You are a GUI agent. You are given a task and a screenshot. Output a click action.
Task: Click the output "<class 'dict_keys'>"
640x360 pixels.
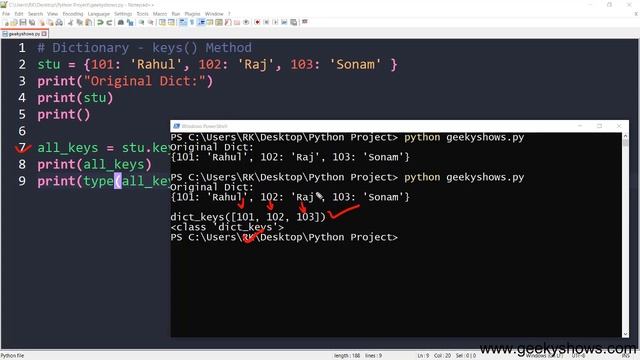tap(227, 227)
